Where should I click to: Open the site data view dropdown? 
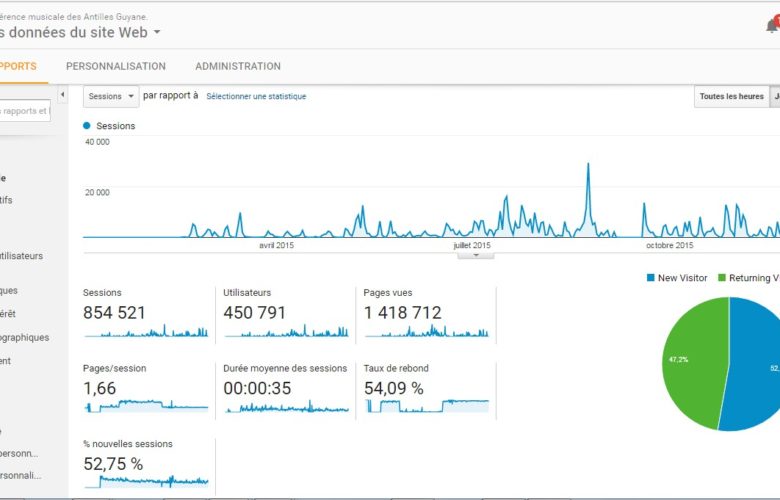(157, 32)
